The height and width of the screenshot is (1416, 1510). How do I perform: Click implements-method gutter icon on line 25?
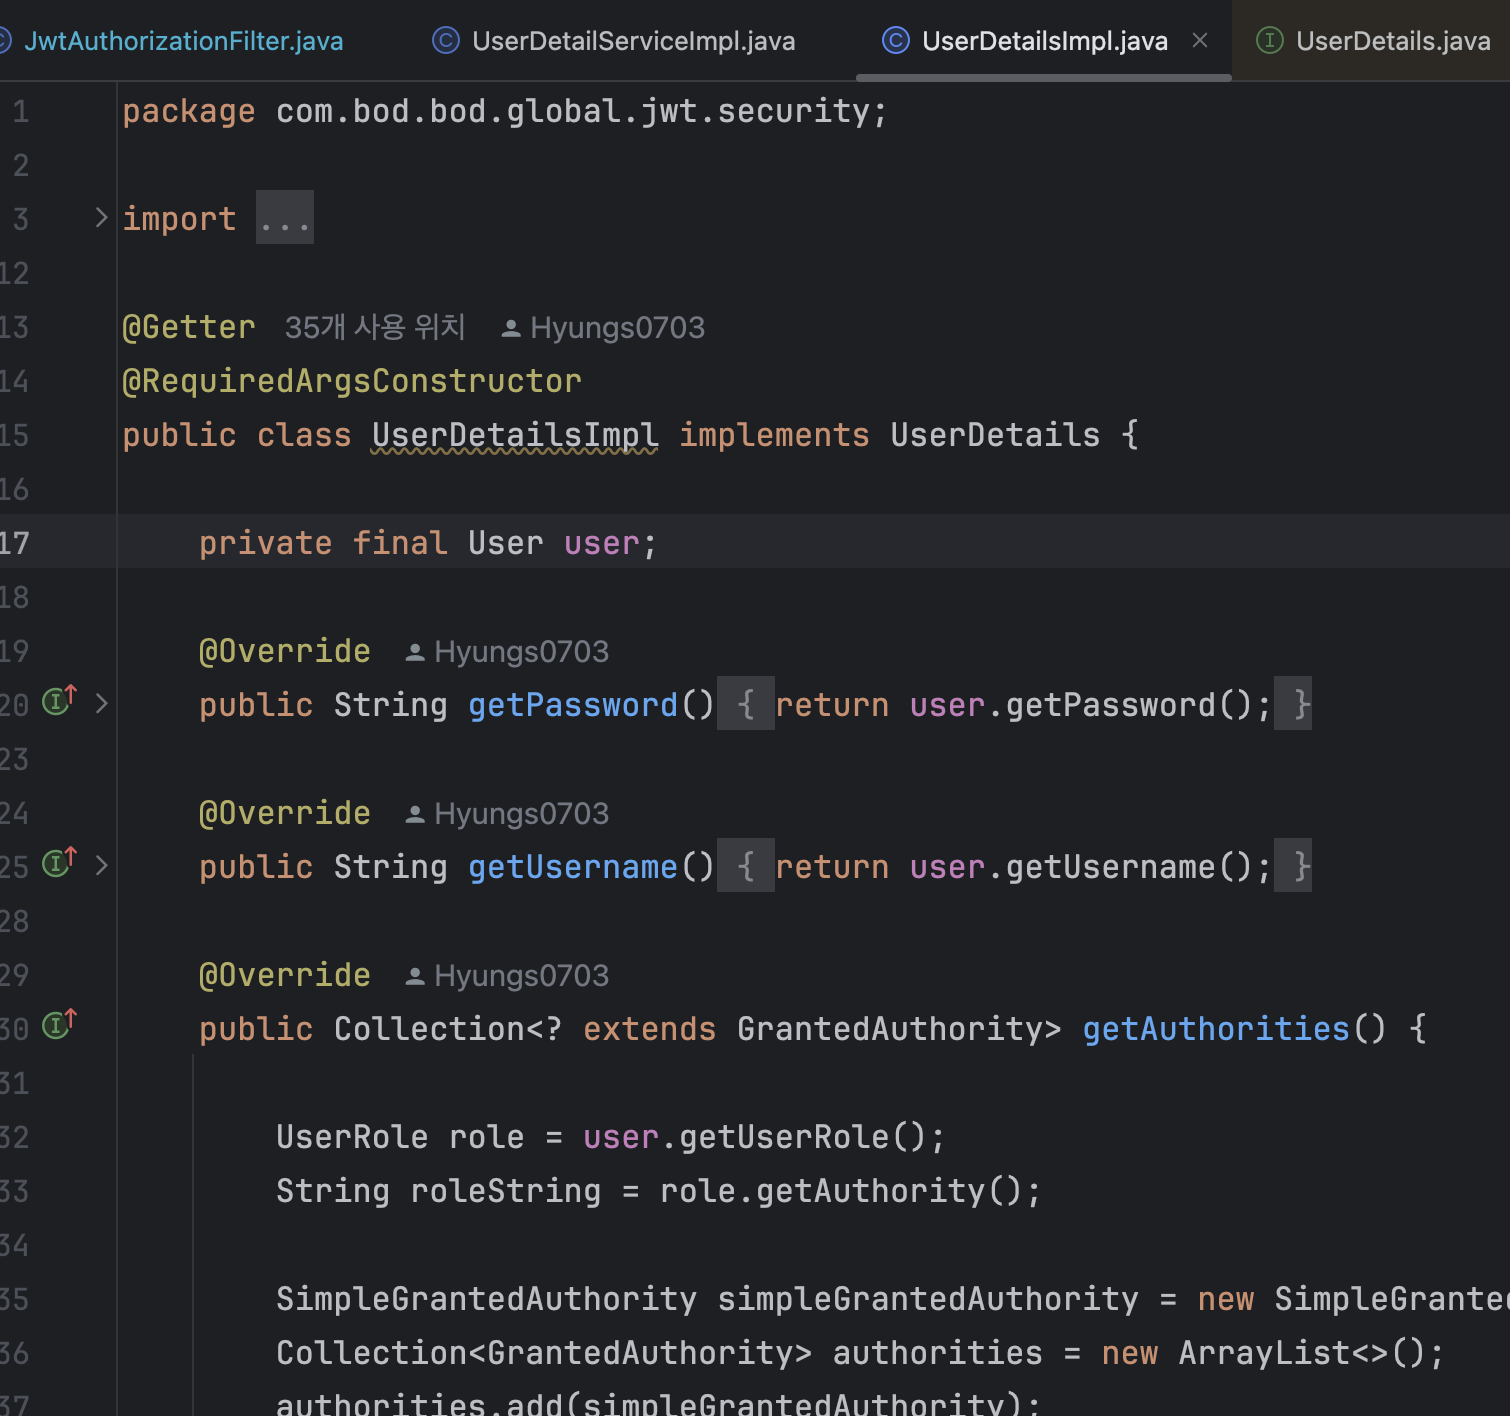click(59, 863)
